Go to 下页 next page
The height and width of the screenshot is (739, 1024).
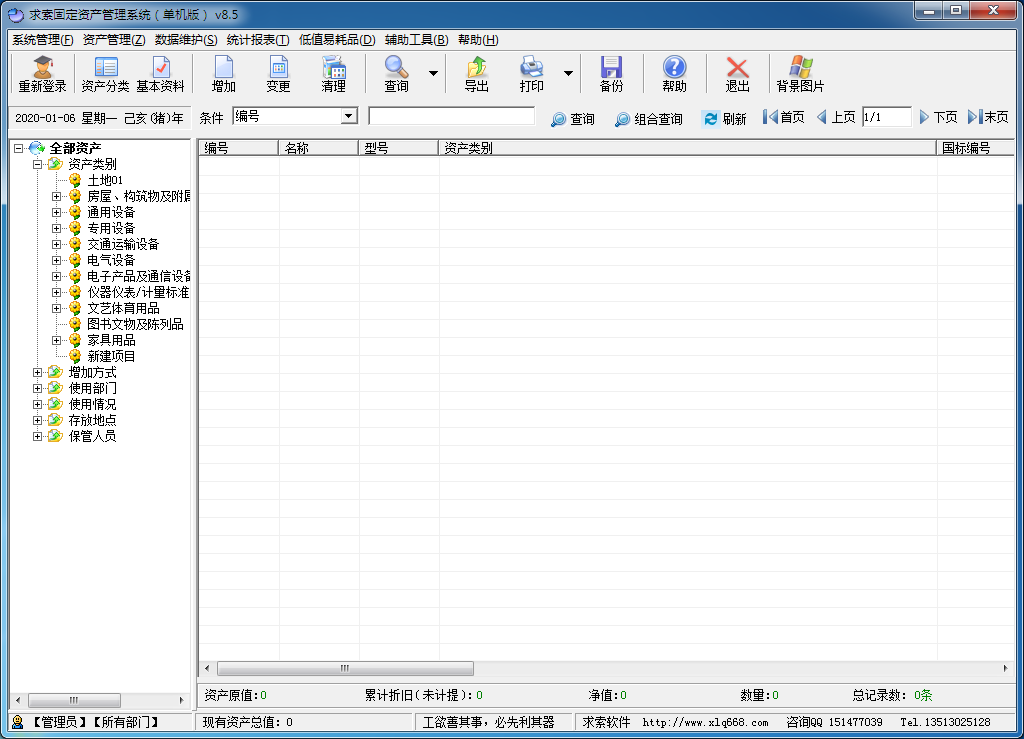point(938,118)
